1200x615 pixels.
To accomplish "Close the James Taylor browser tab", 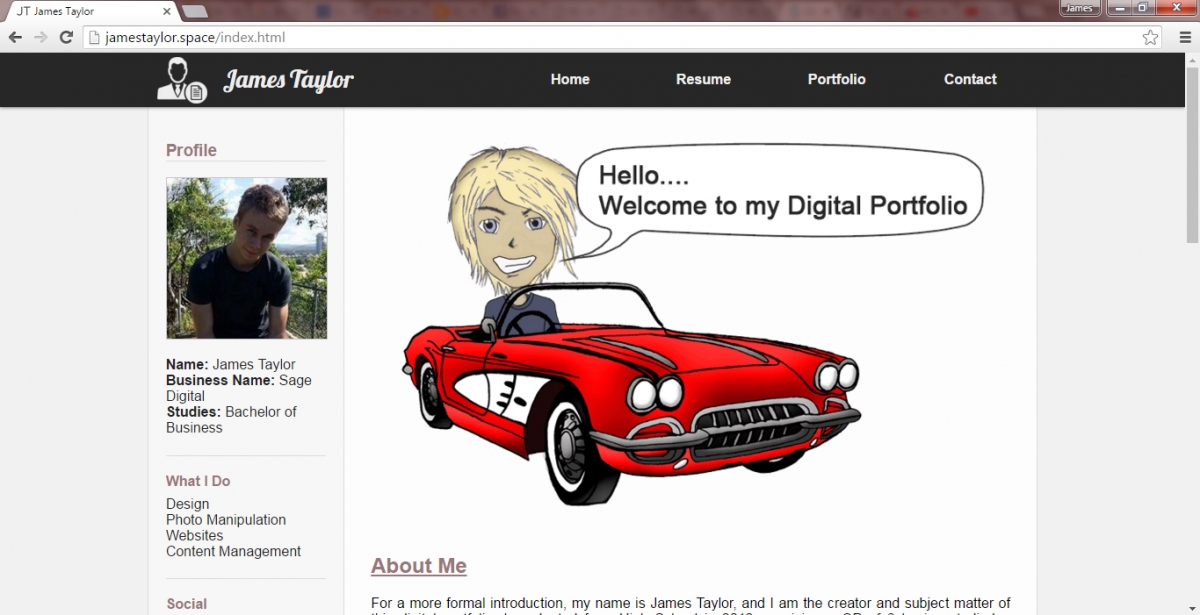I will (x=167, y=12).
